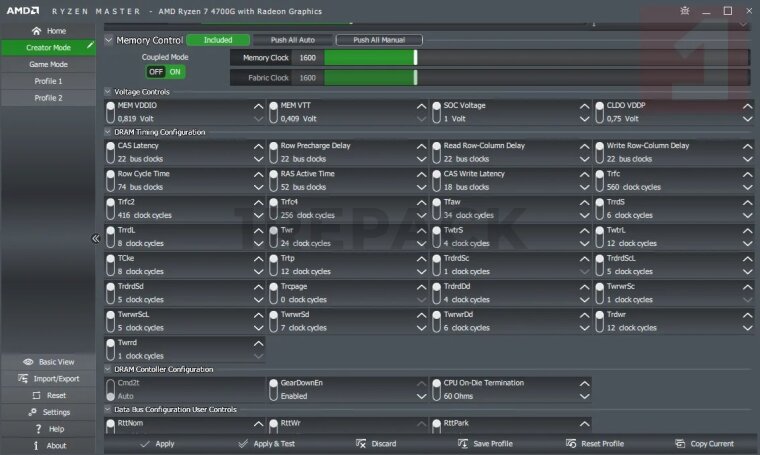Switch to Basic View

[x=48, y=361]
